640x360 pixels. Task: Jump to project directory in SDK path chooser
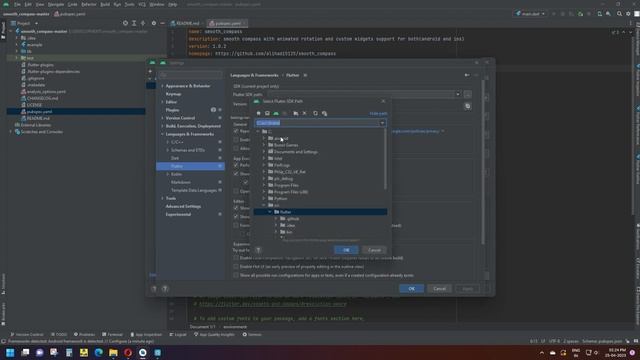(276, 113)
